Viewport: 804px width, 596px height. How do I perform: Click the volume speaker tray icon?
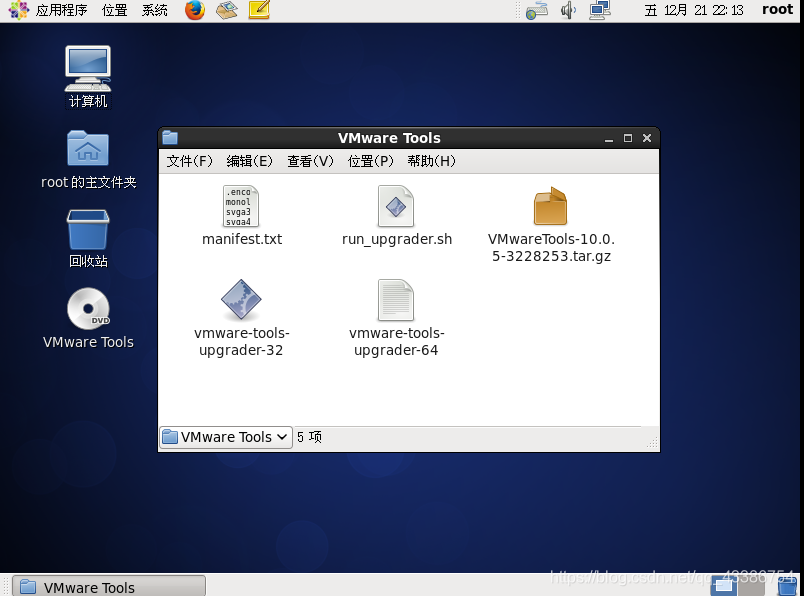pos(568,10)
